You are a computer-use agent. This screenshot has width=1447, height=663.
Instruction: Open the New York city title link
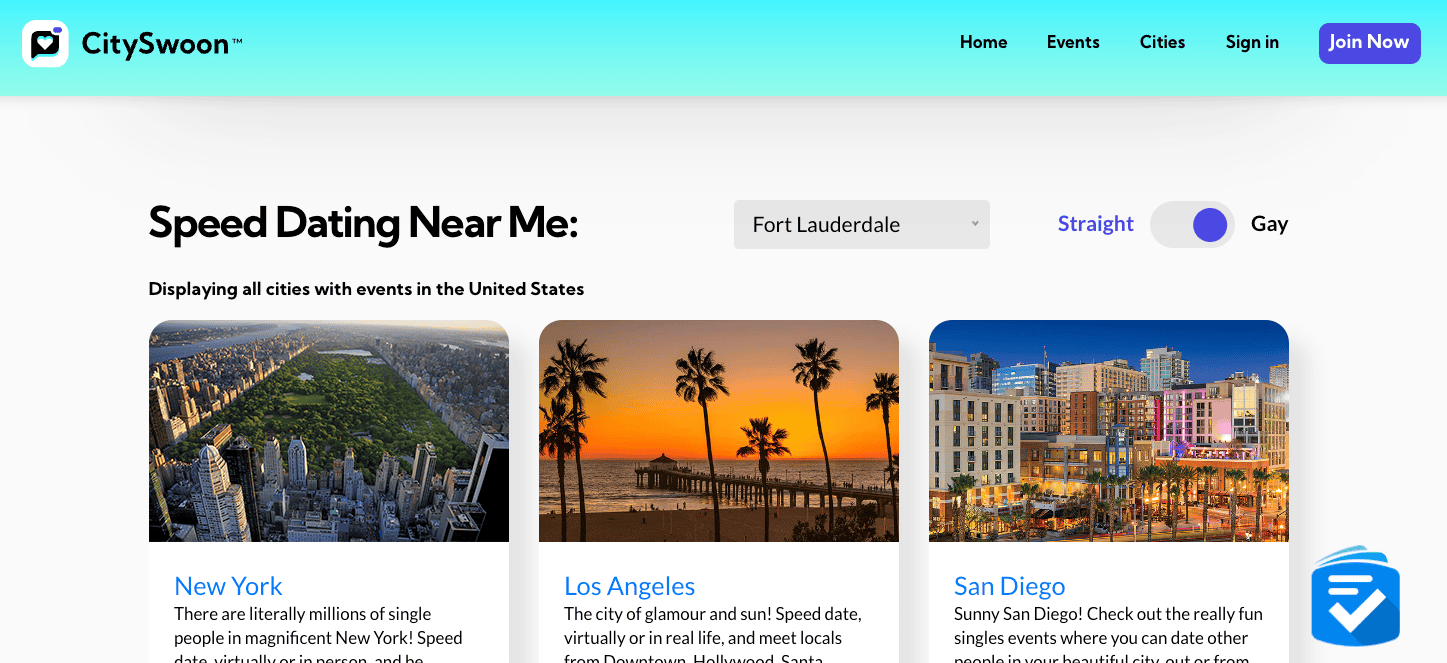pyautogui.click(x=228, y=586)
